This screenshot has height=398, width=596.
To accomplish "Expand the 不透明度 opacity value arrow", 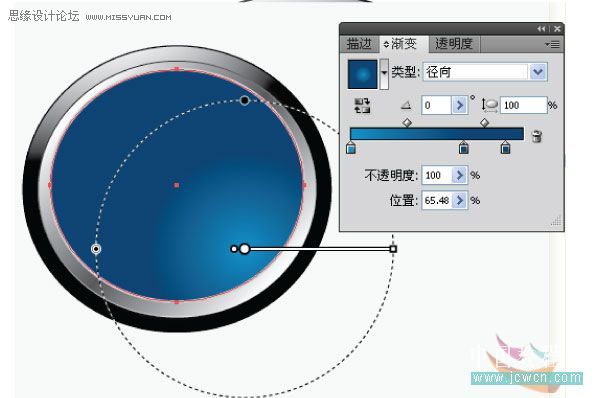I will click(460, 175).
